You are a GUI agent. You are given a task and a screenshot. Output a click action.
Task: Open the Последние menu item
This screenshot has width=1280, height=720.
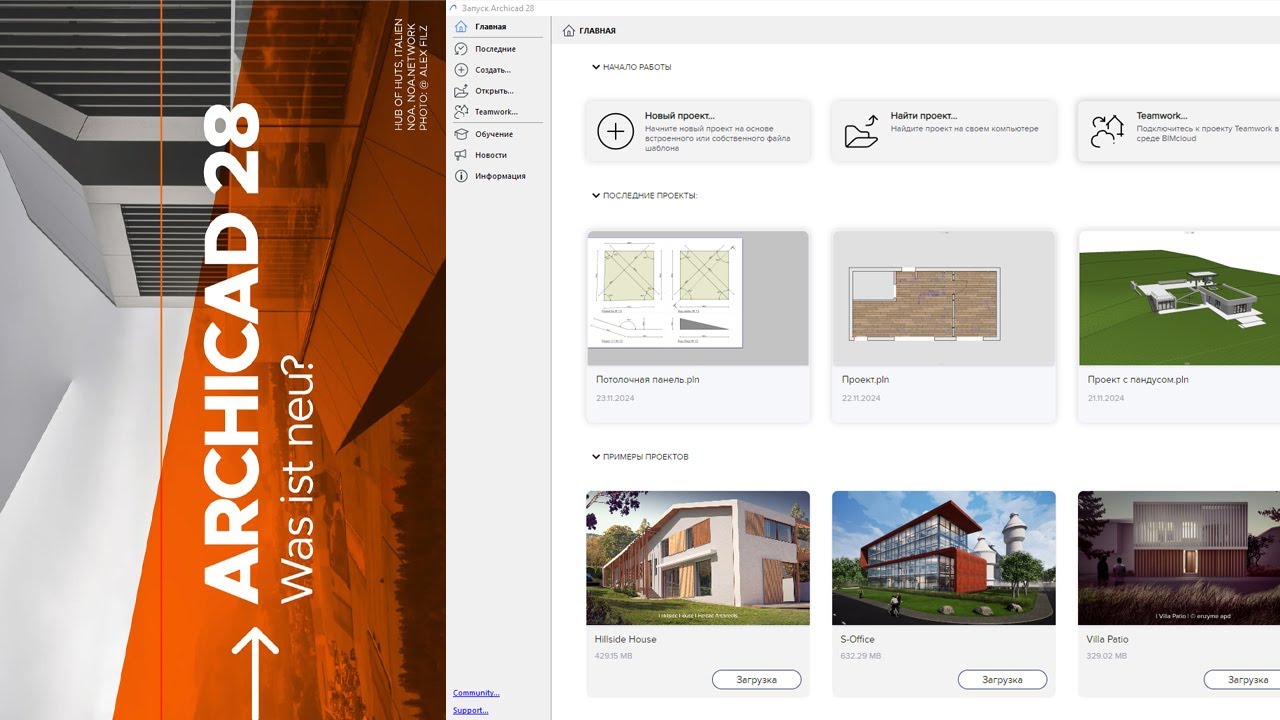click(498, 49)
